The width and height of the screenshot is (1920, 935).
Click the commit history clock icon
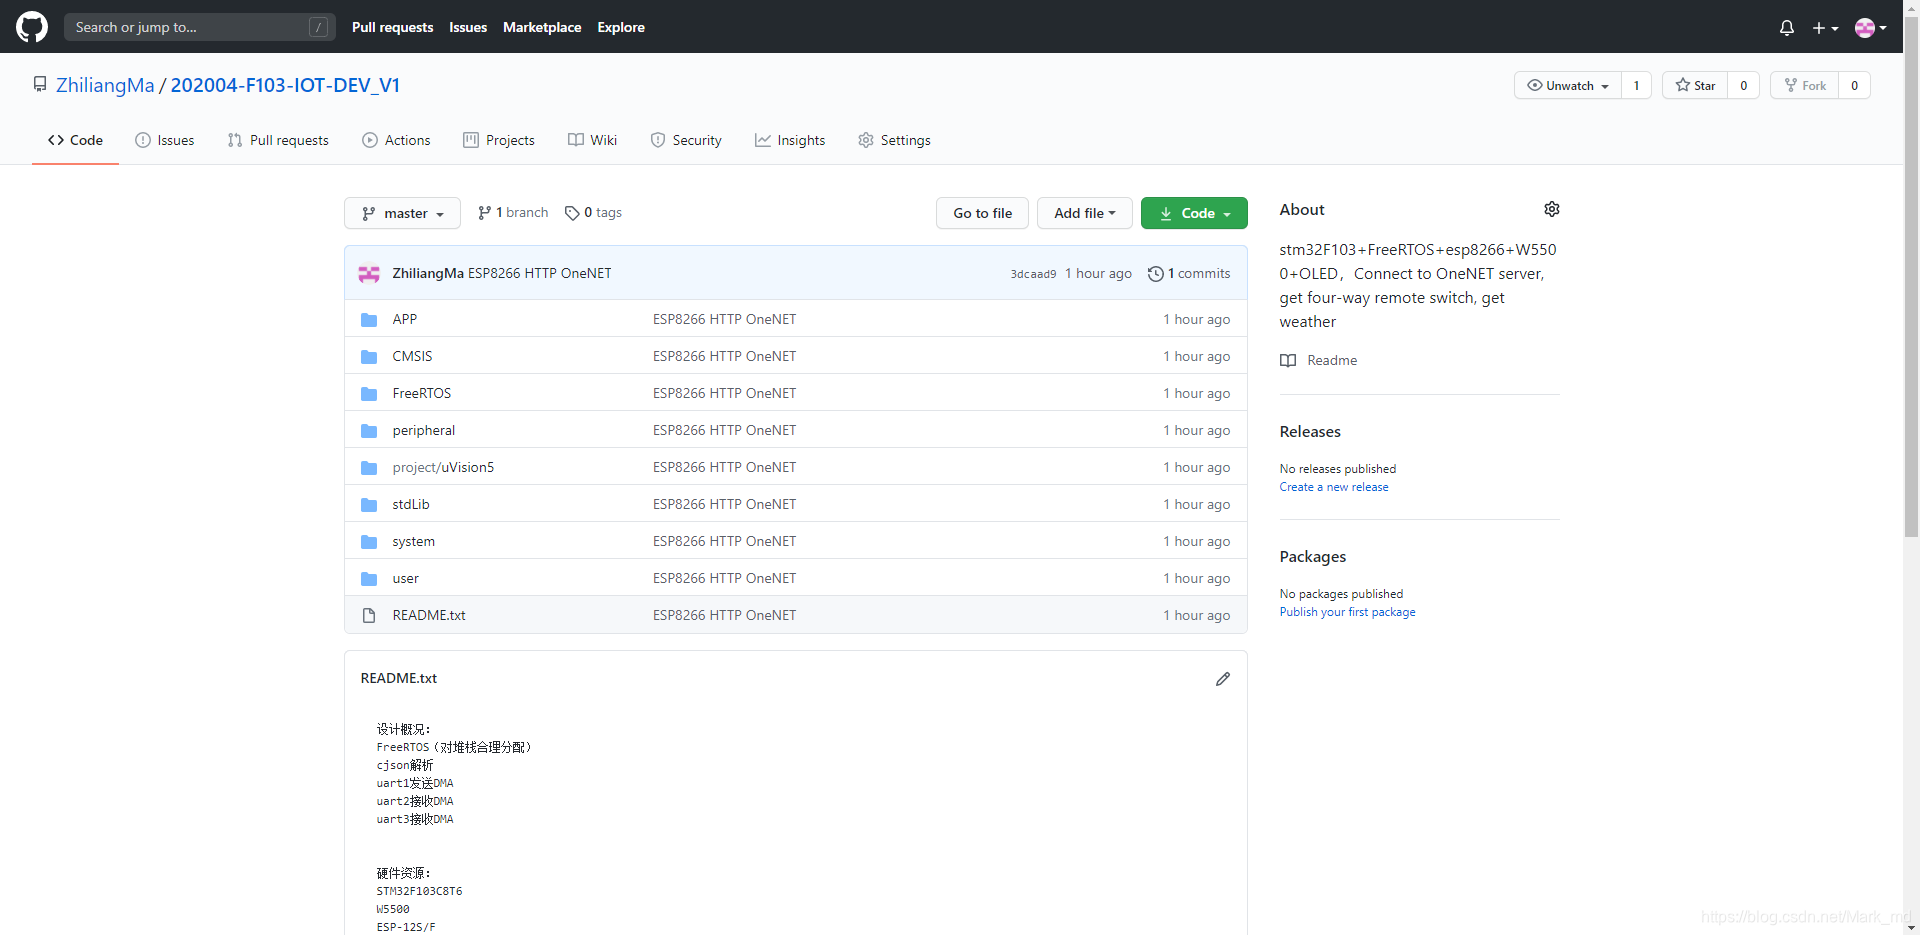[x=1155, y=274]
